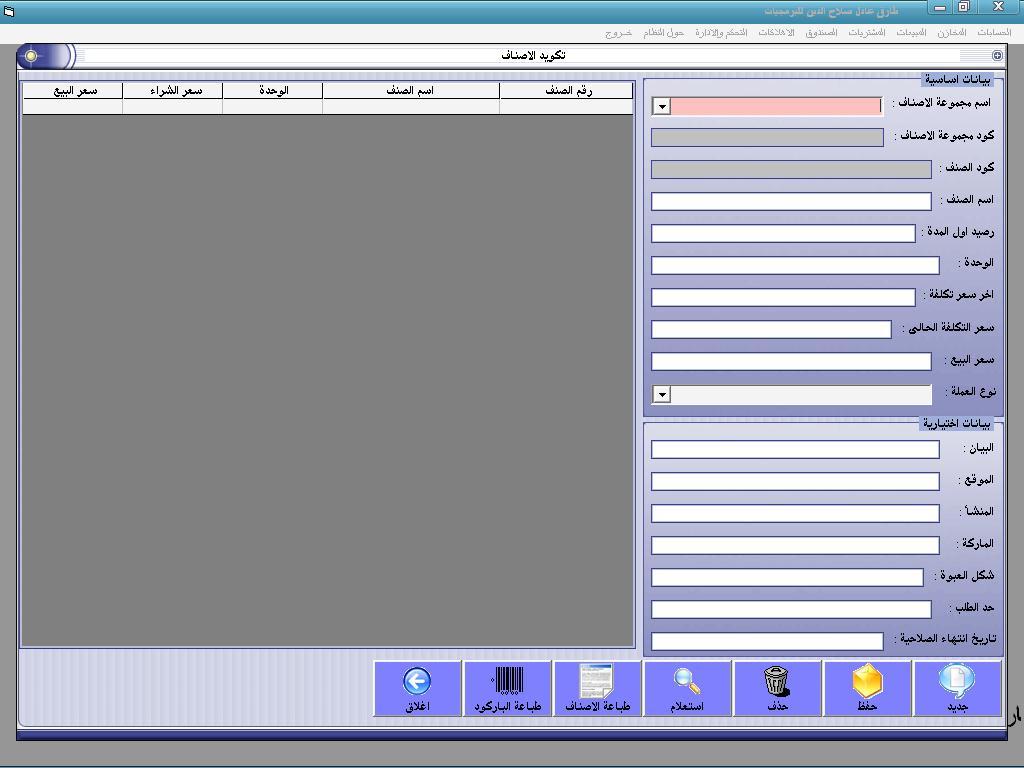Open استعلام (Query) magnifier button

[686, 688]
